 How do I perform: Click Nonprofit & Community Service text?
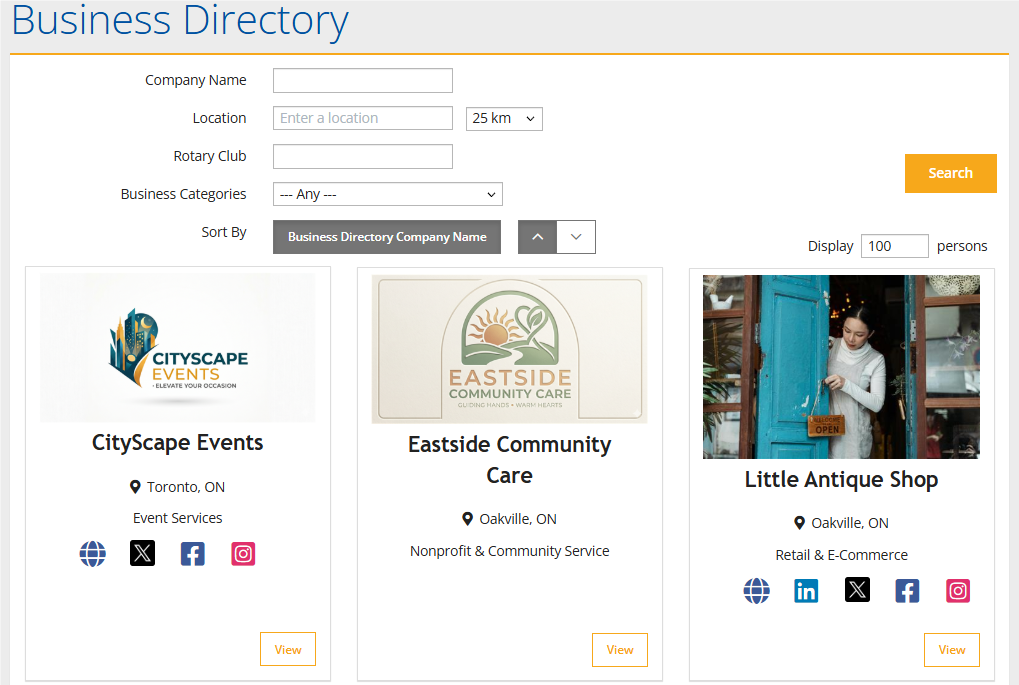(x=510, y=551)
